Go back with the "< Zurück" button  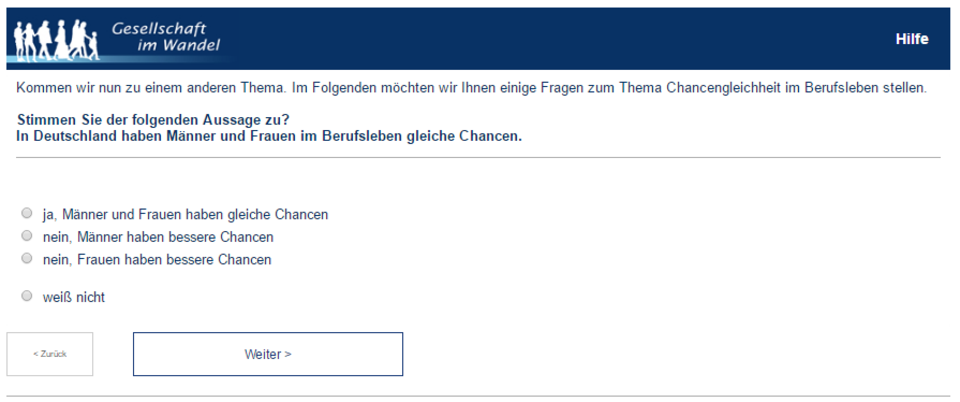coord(50,354)
